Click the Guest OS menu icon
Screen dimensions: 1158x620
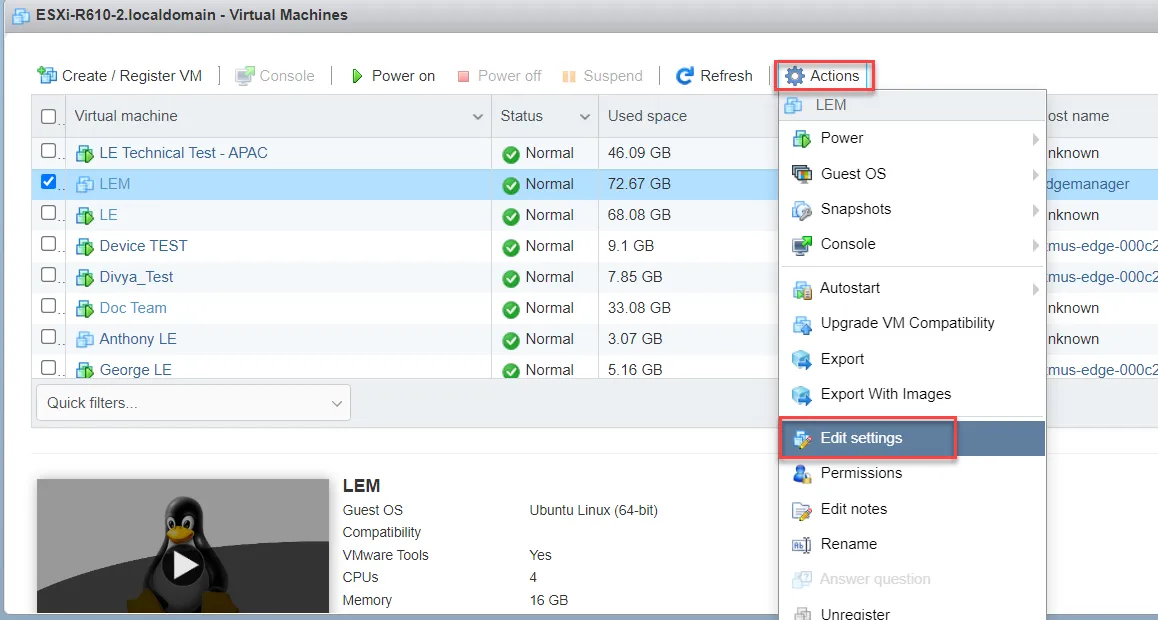coord(801,173)
